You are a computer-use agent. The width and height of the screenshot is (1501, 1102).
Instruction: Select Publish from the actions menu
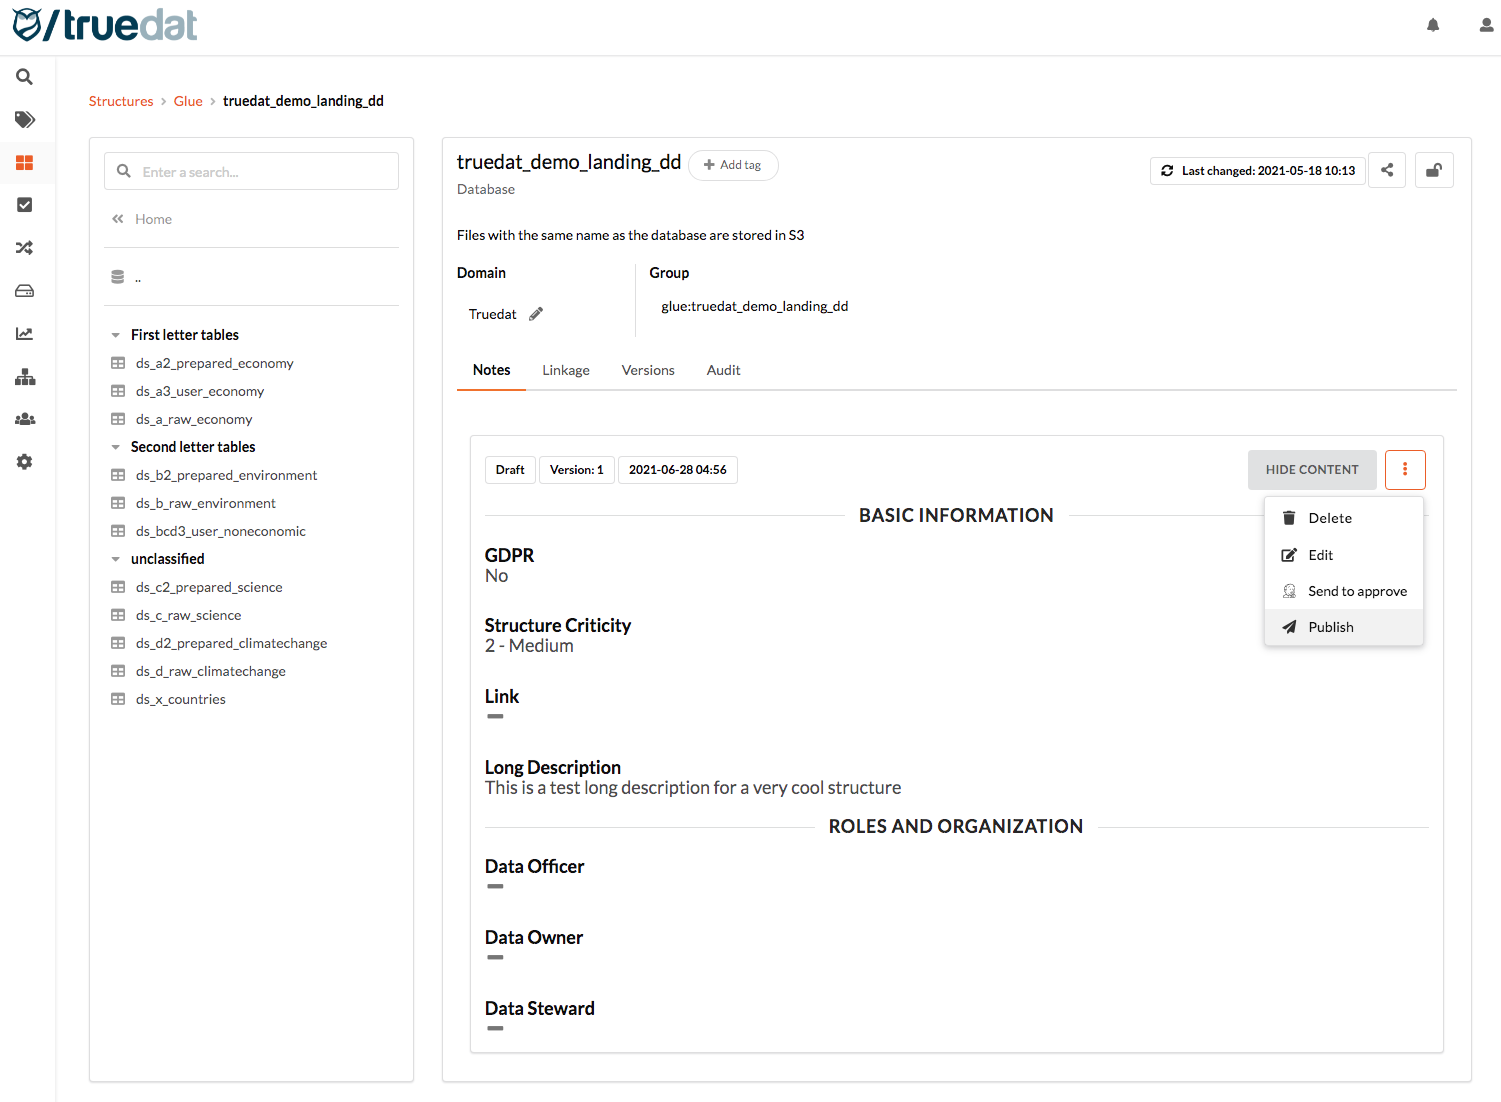point(1330,627)
